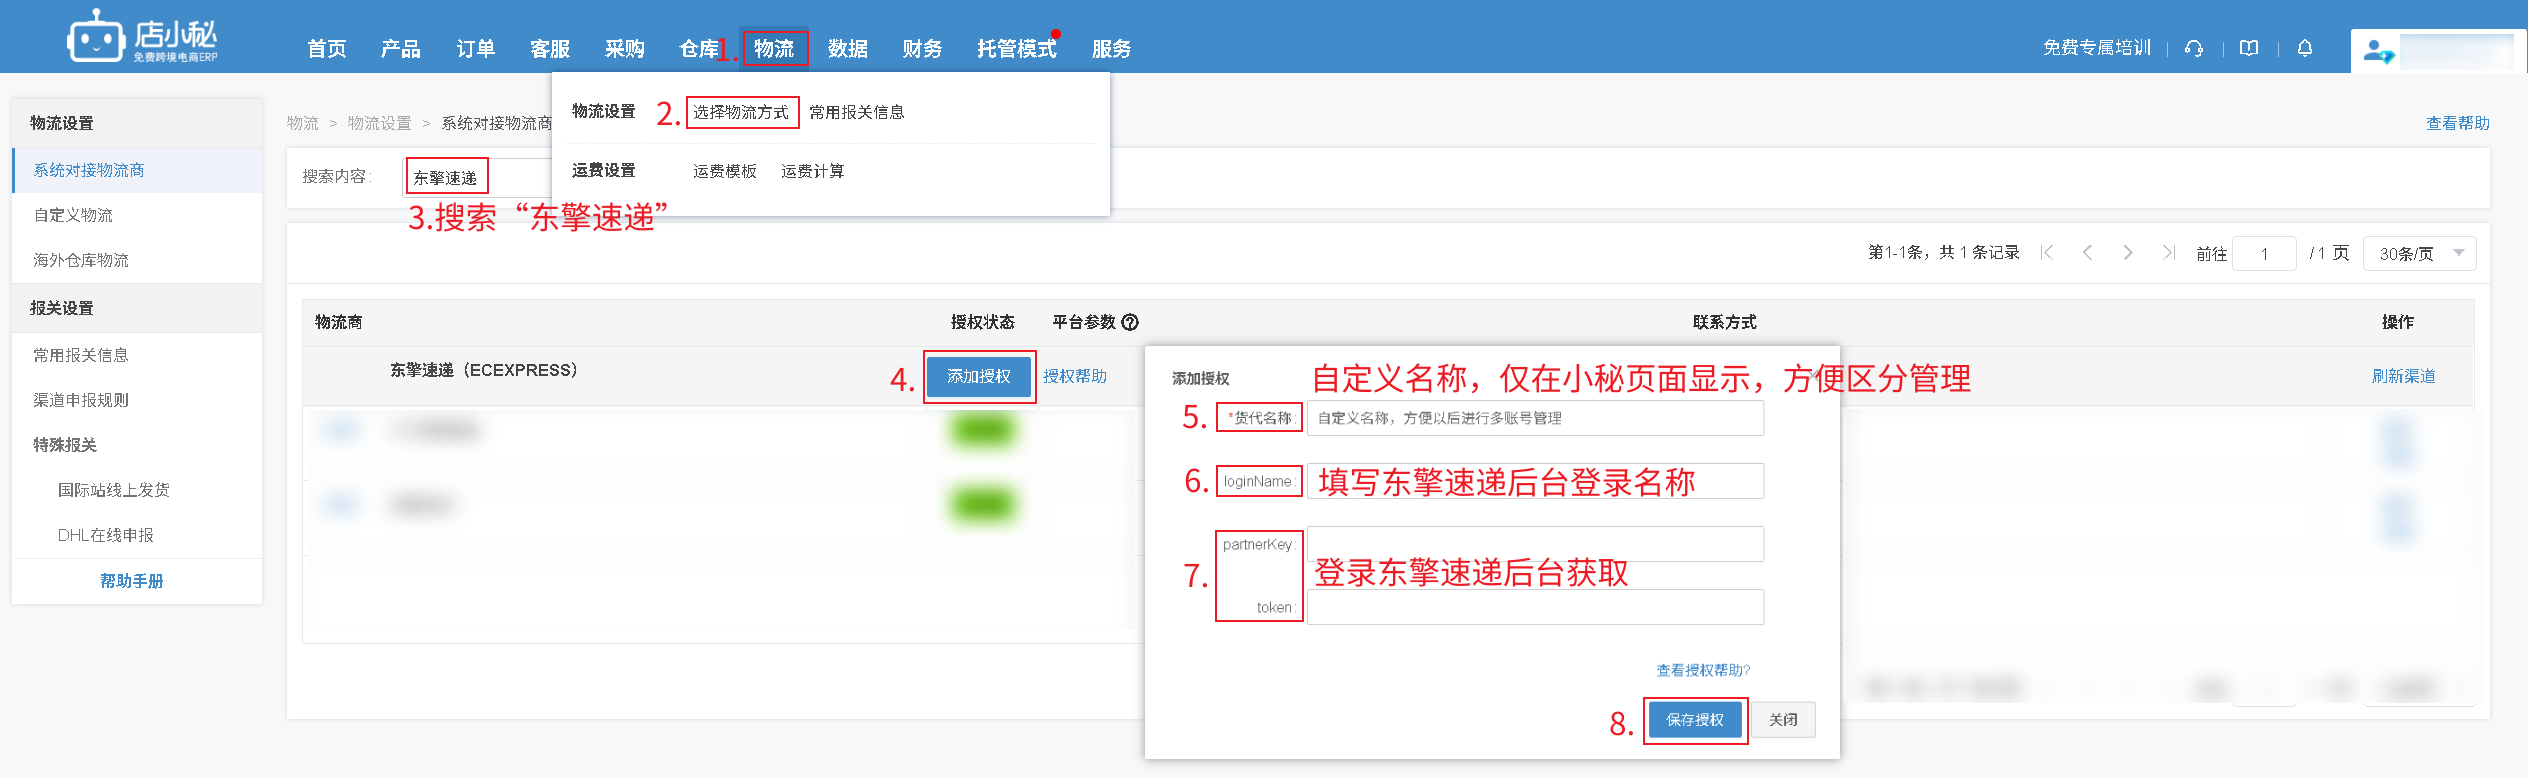Image resolution: width=2528 pixels, height=777 pixels.
Task: Select 运费计算 in the dropdown menu
Action: 813,171
